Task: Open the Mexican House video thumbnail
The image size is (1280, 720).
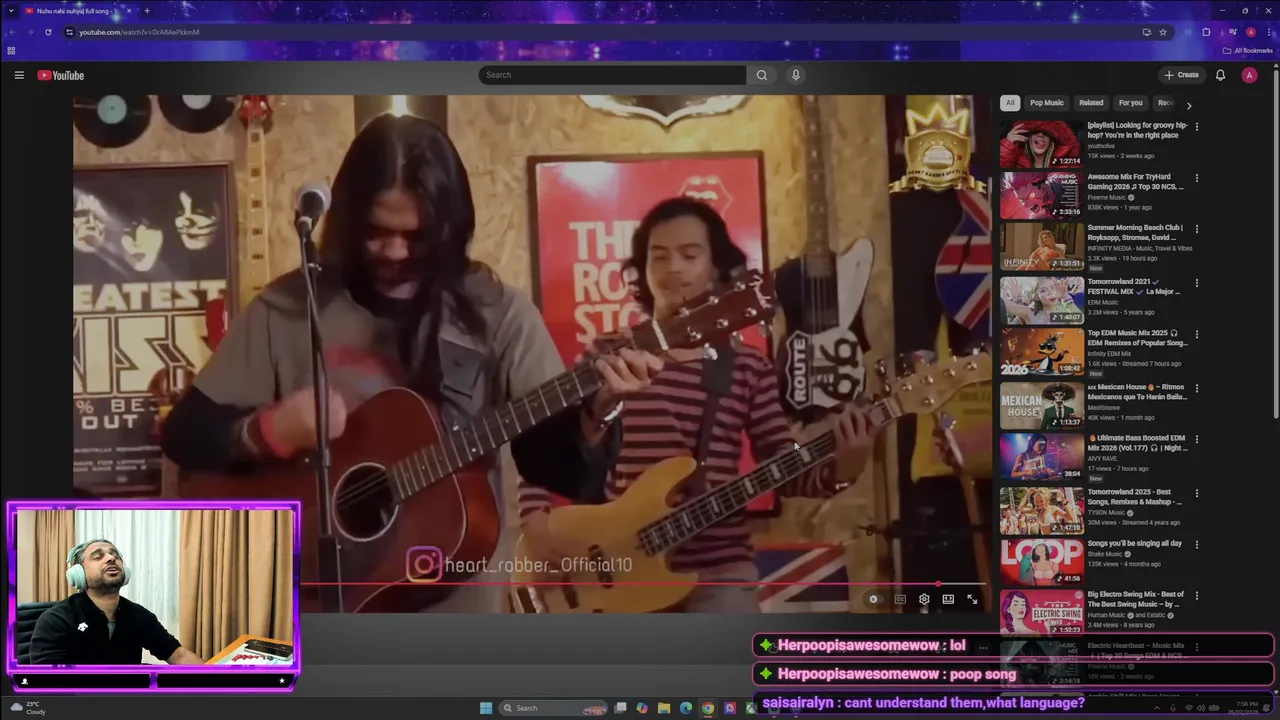Action: pos(1041,406)
